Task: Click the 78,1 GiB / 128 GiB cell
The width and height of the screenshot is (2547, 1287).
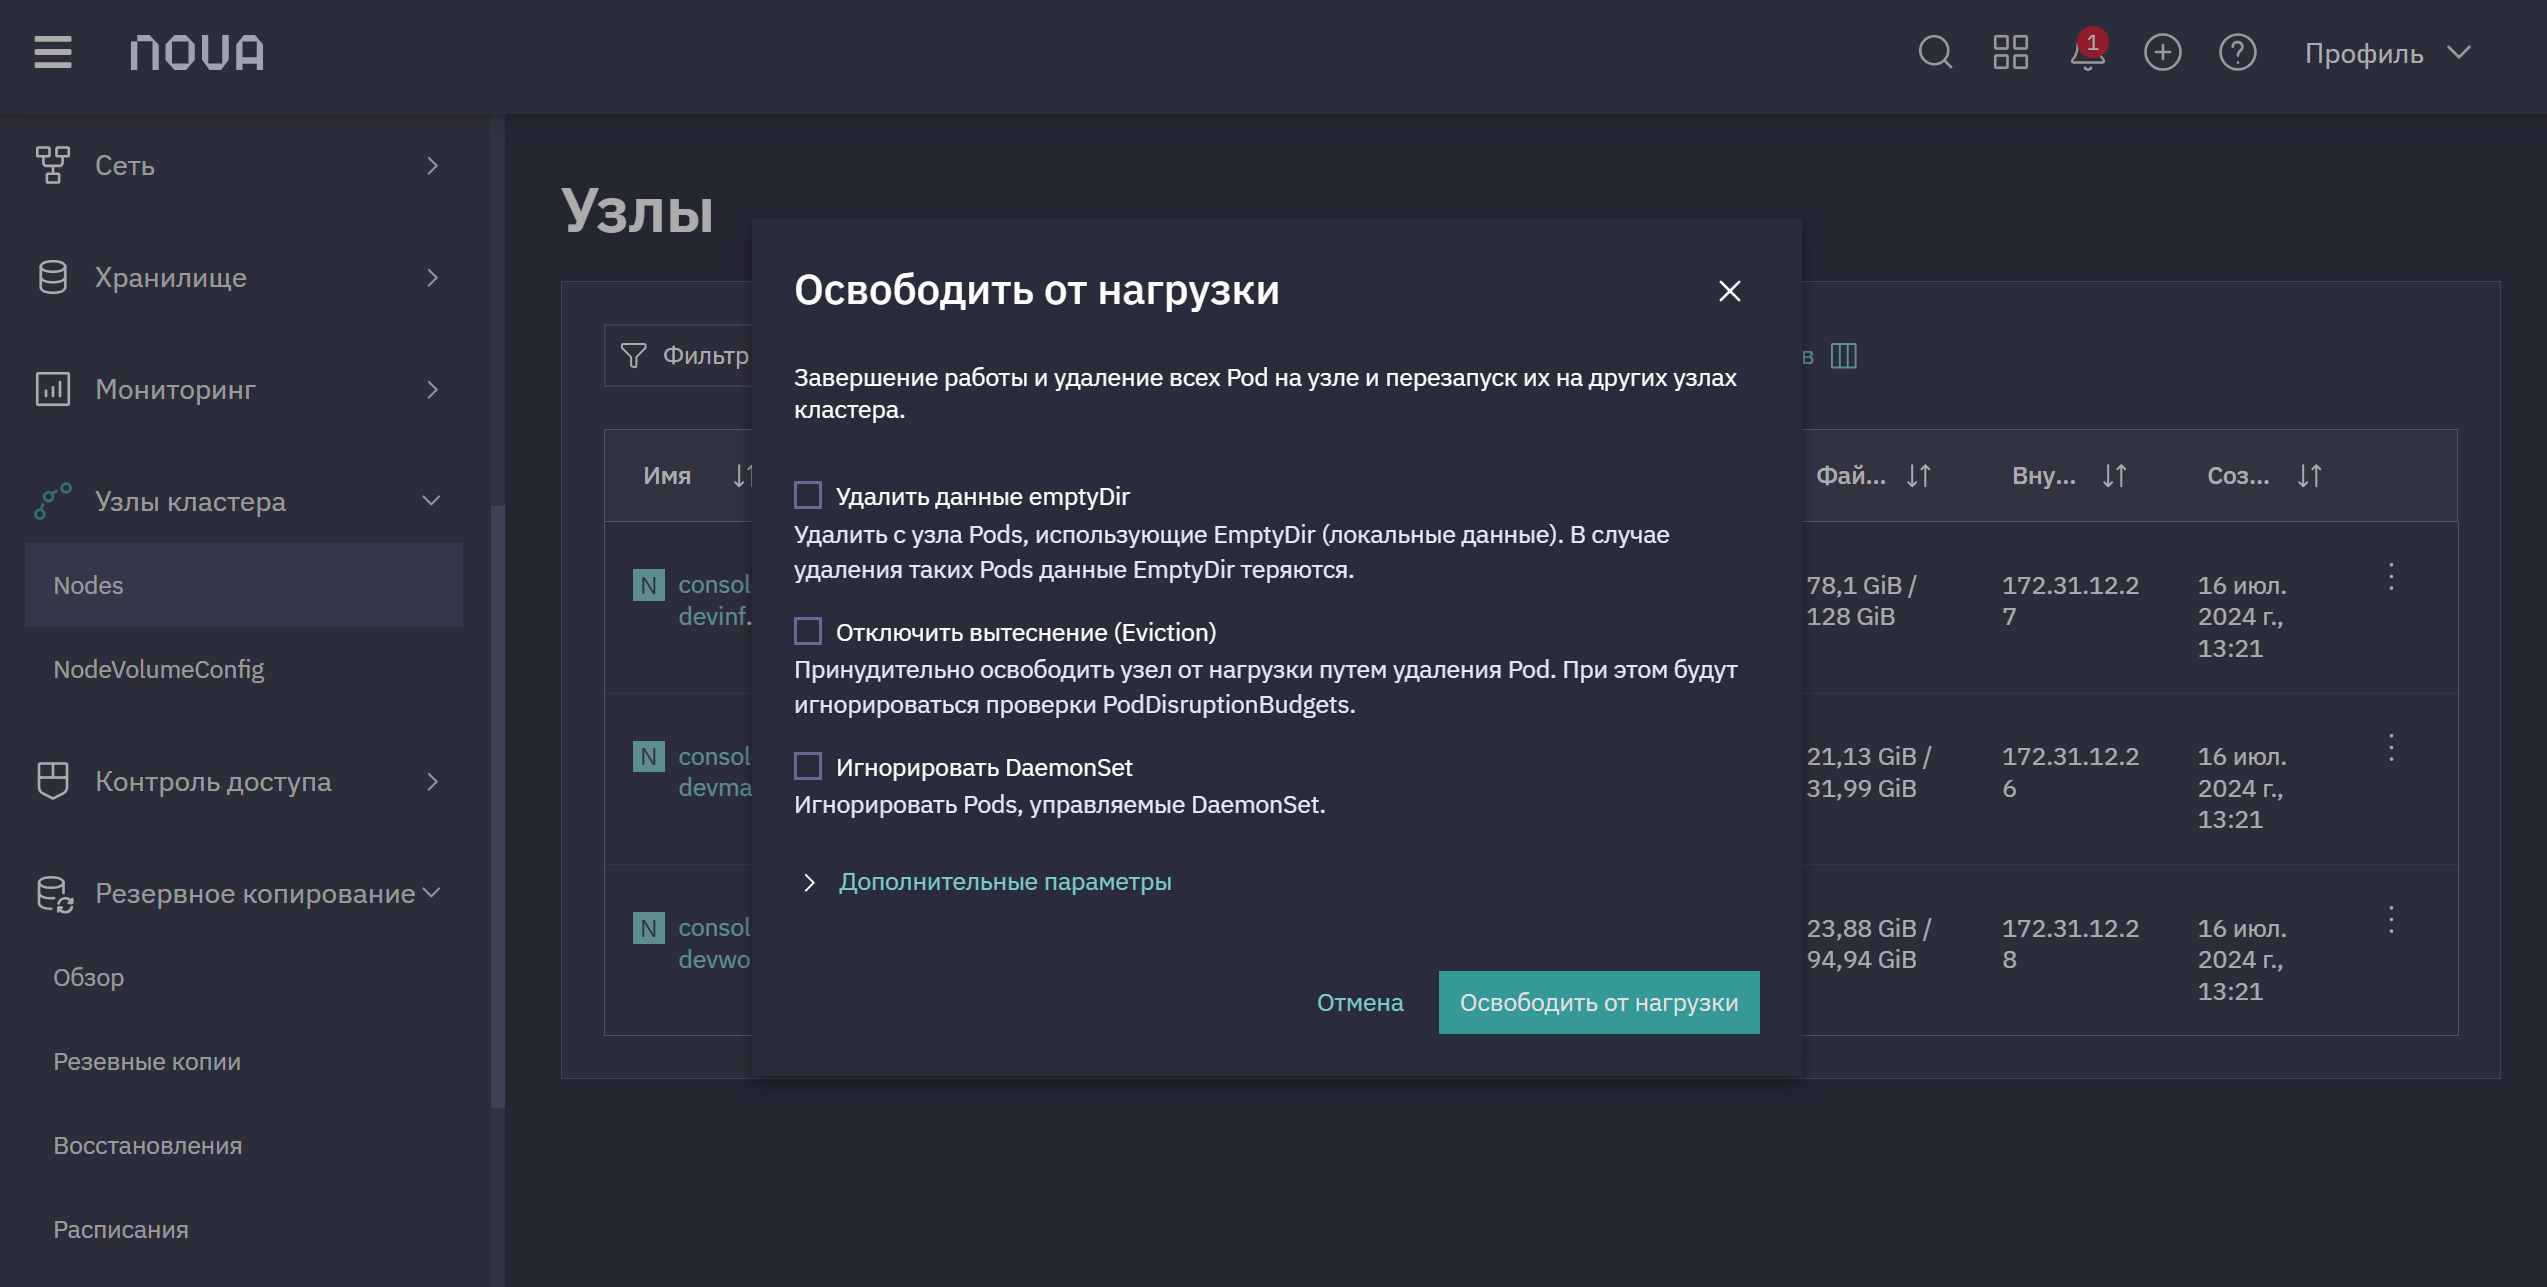Action: [x=1861, y=600]
